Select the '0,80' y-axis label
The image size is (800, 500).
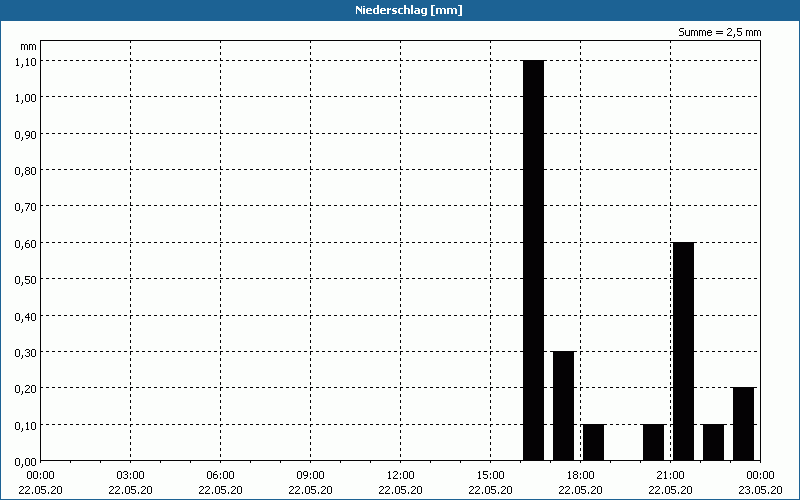pyautogui.click(x=26, y=170)
